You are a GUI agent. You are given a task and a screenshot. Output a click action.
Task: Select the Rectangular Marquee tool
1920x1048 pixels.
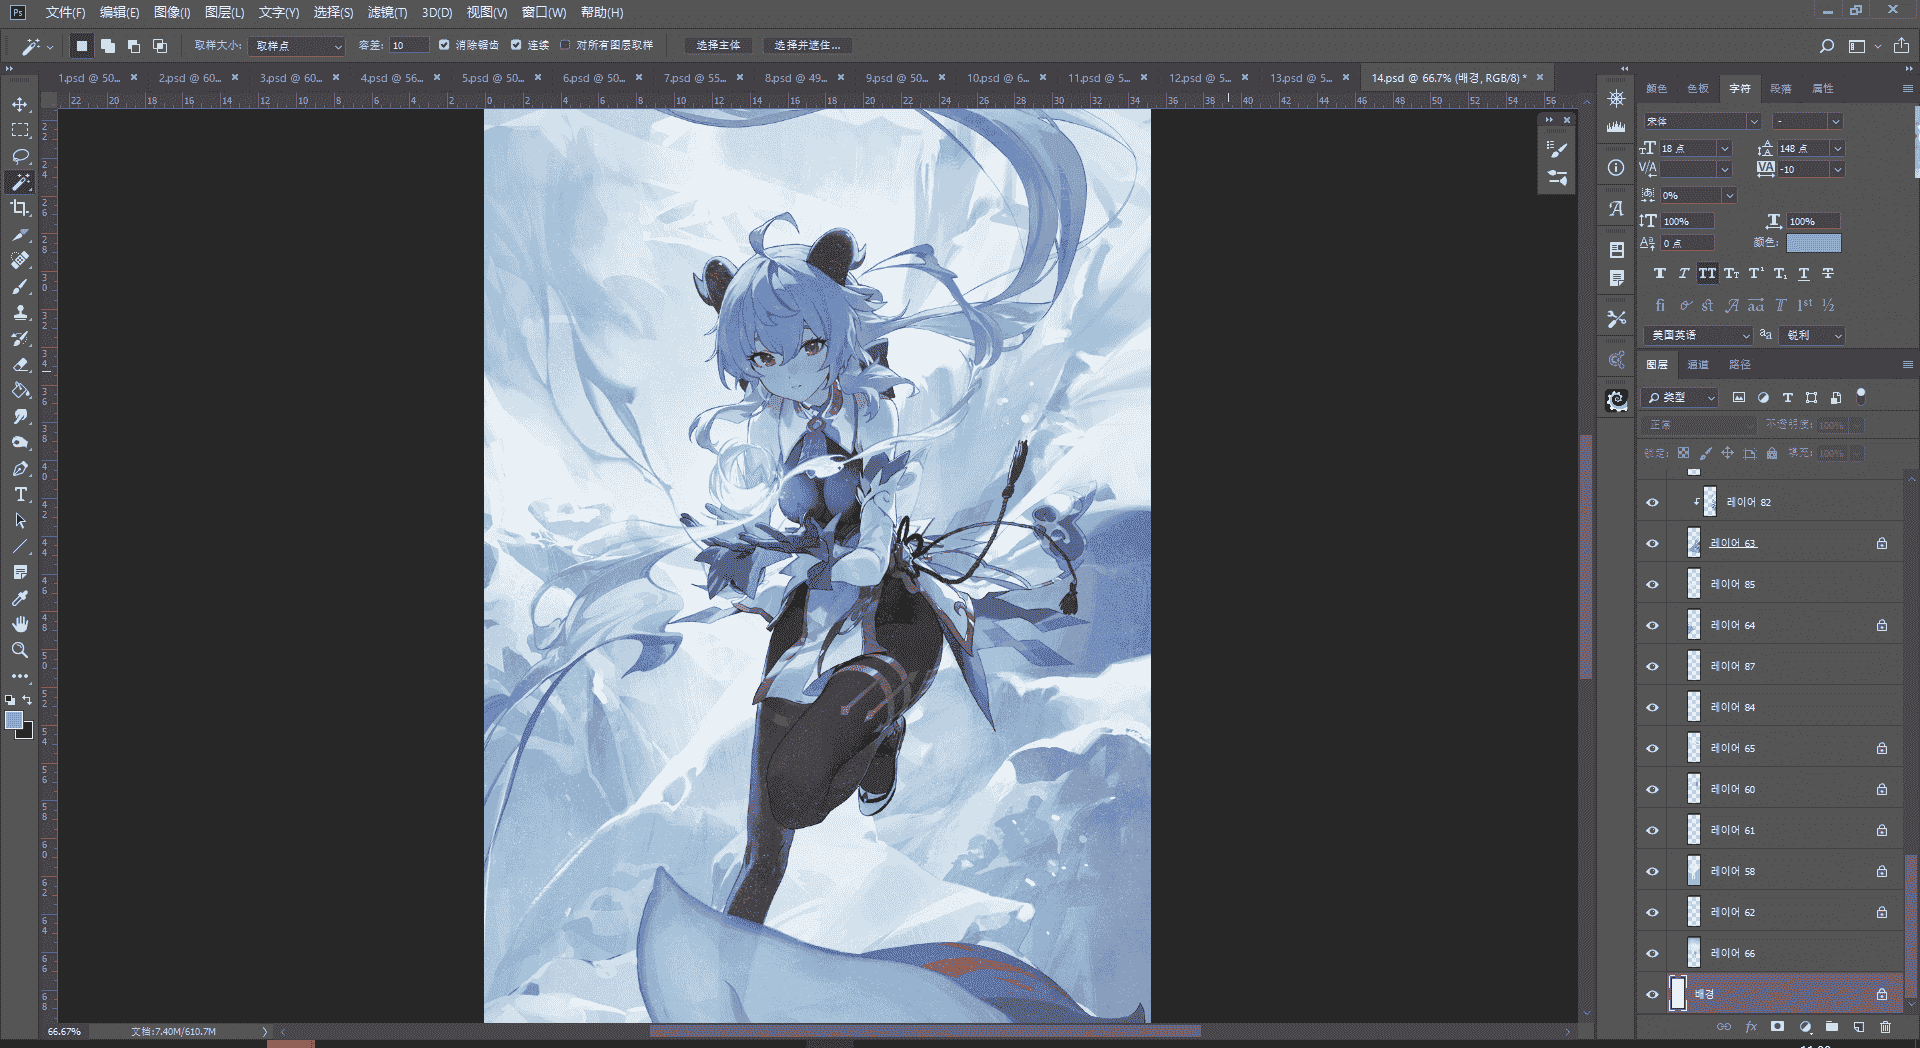coord(20,130)
